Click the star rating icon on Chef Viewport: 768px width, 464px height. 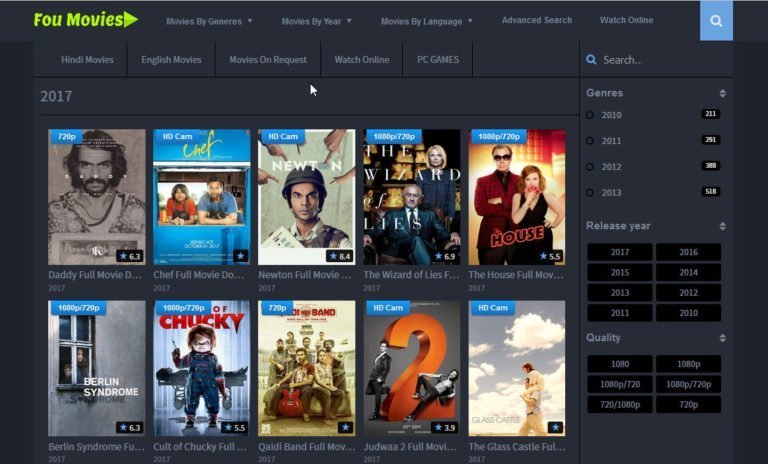click(240, 256)
